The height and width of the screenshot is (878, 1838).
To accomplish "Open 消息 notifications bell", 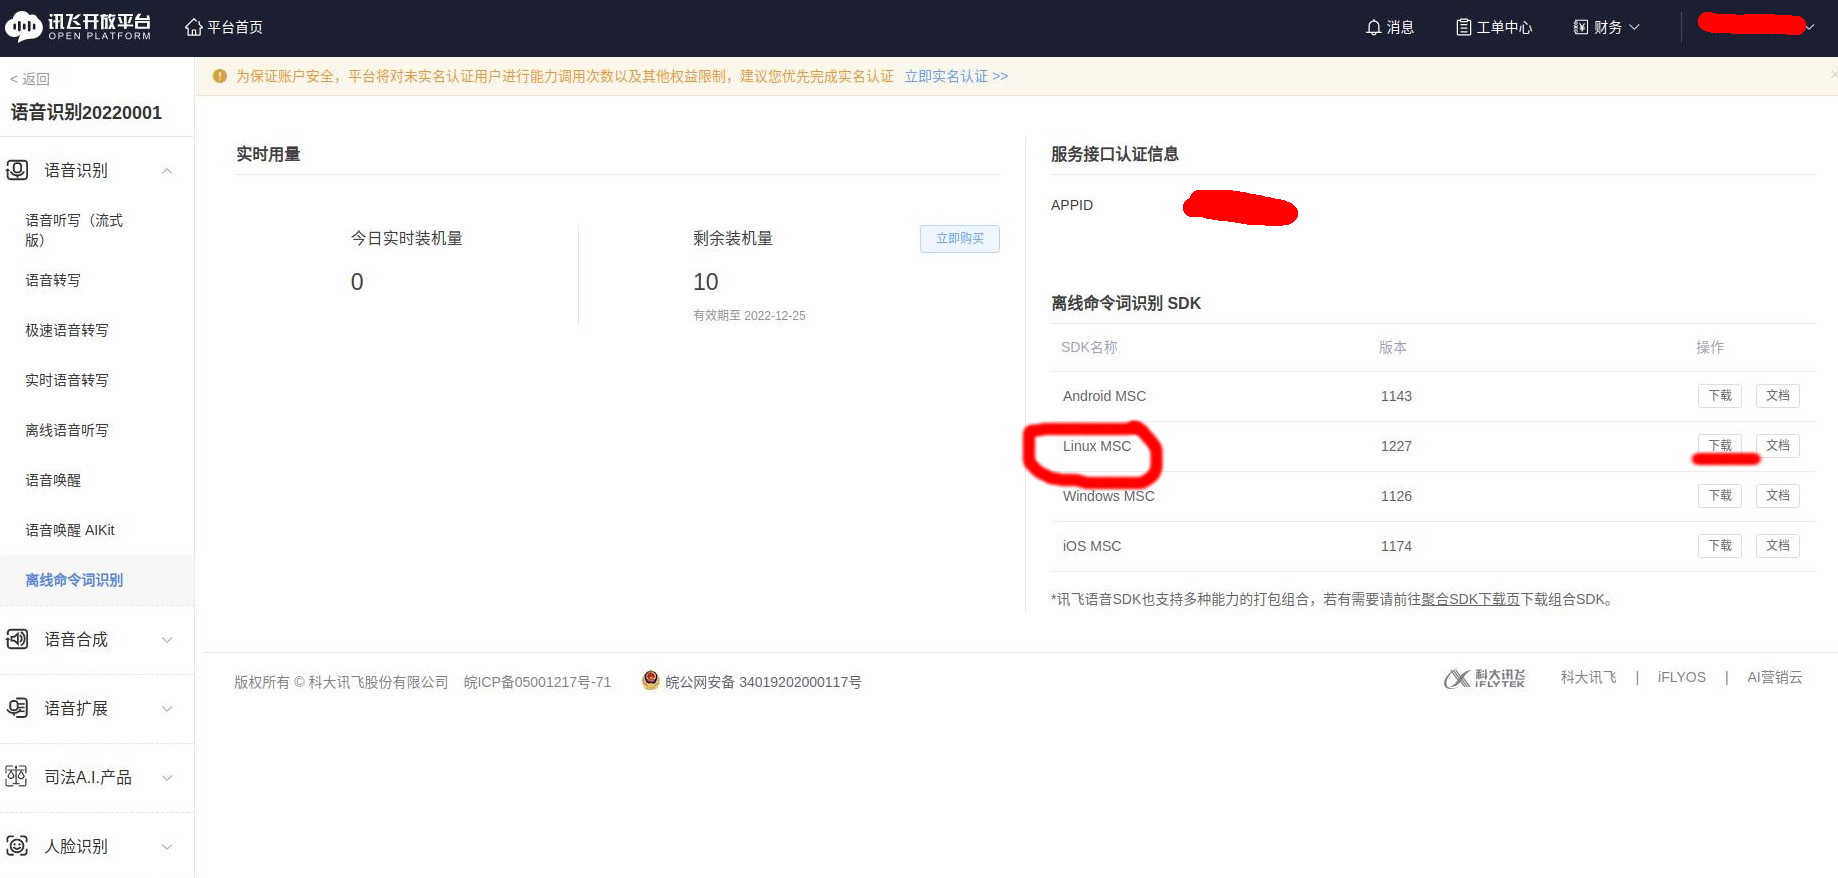I will [x=1389, y=27].
